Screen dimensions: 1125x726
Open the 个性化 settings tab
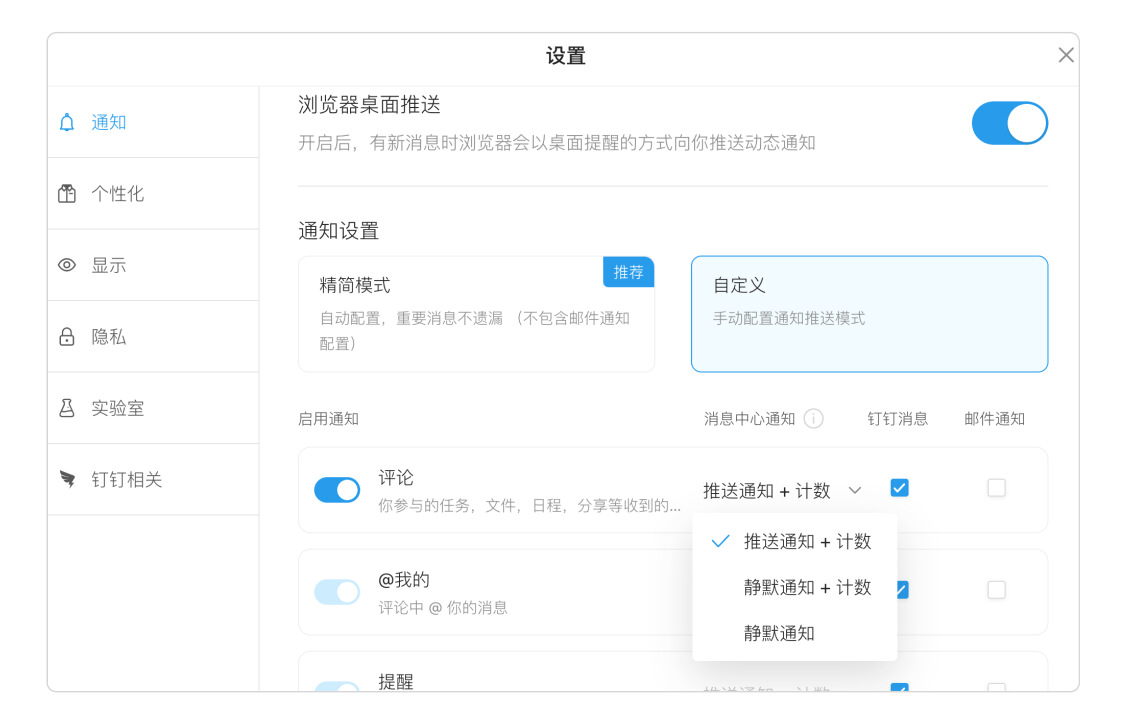pyautogui.click(x=118, y=194)
